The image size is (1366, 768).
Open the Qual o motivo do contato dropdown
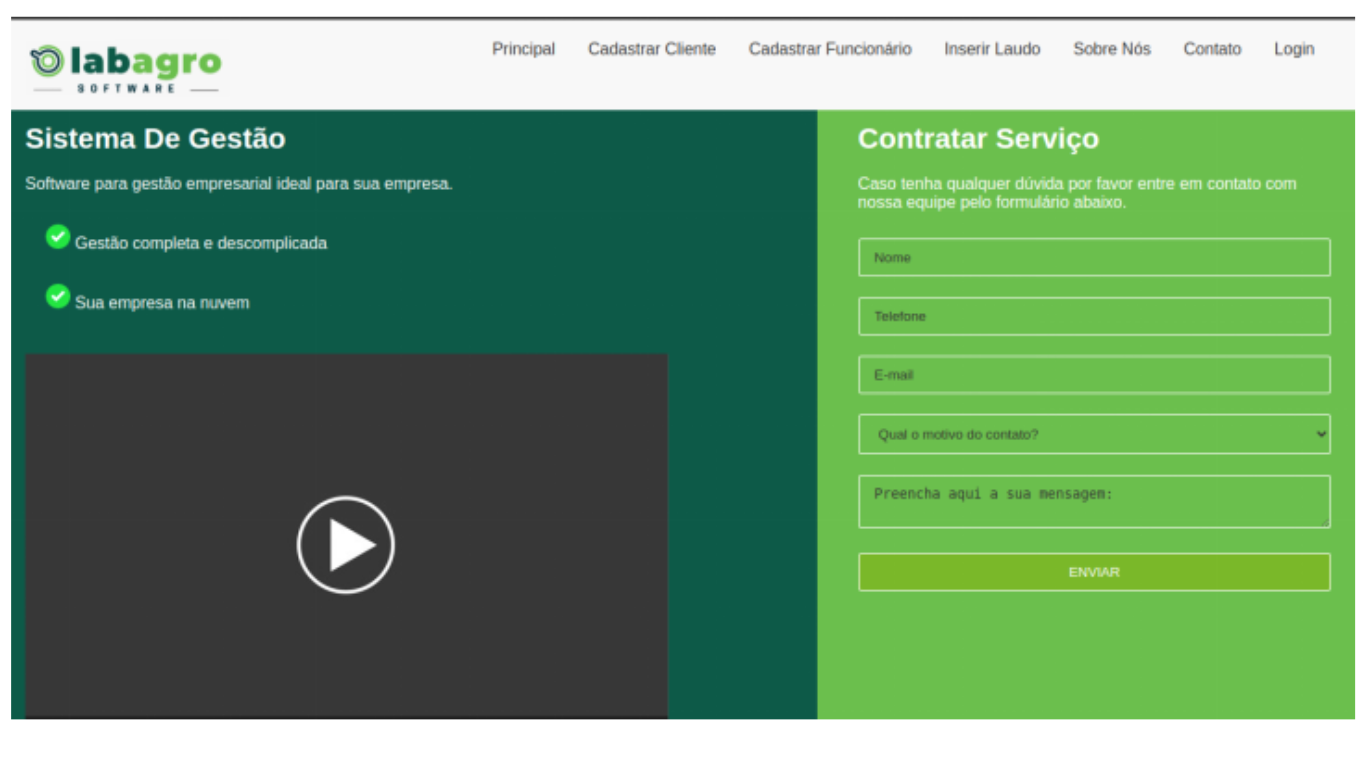[1094, 434]
